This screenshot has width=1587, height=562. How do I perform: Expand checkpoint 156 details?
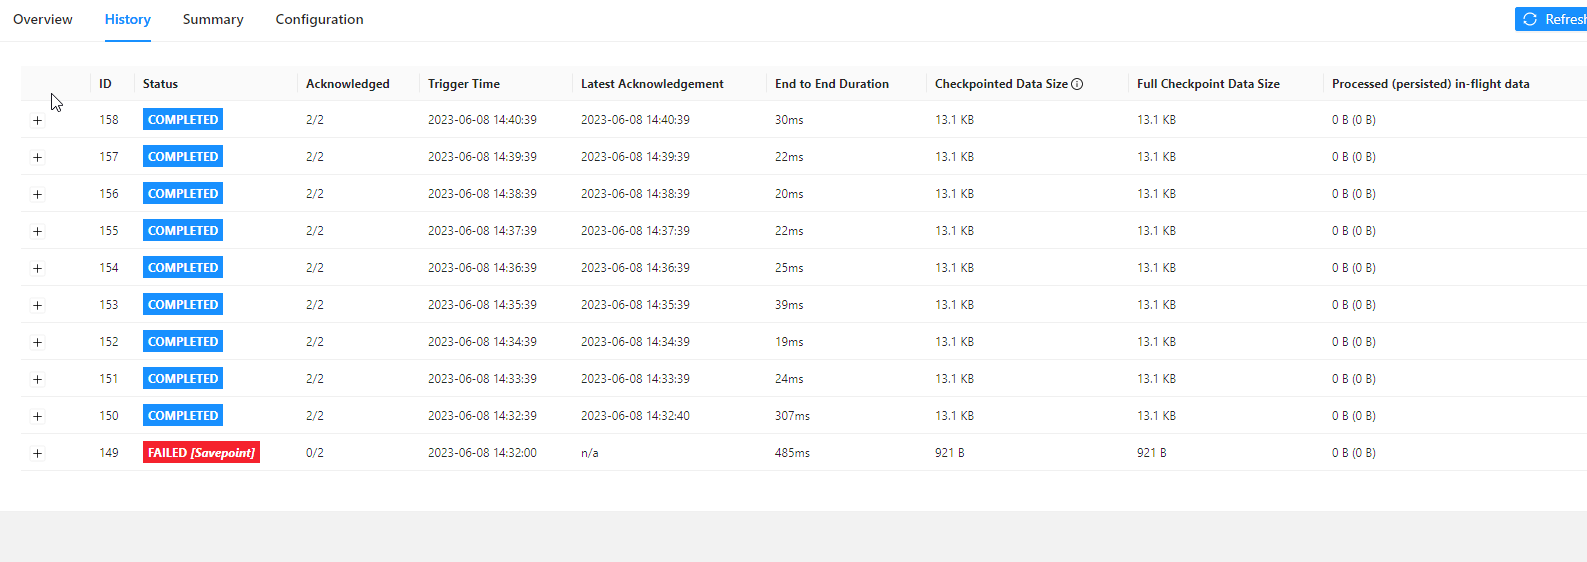point(37,195)
